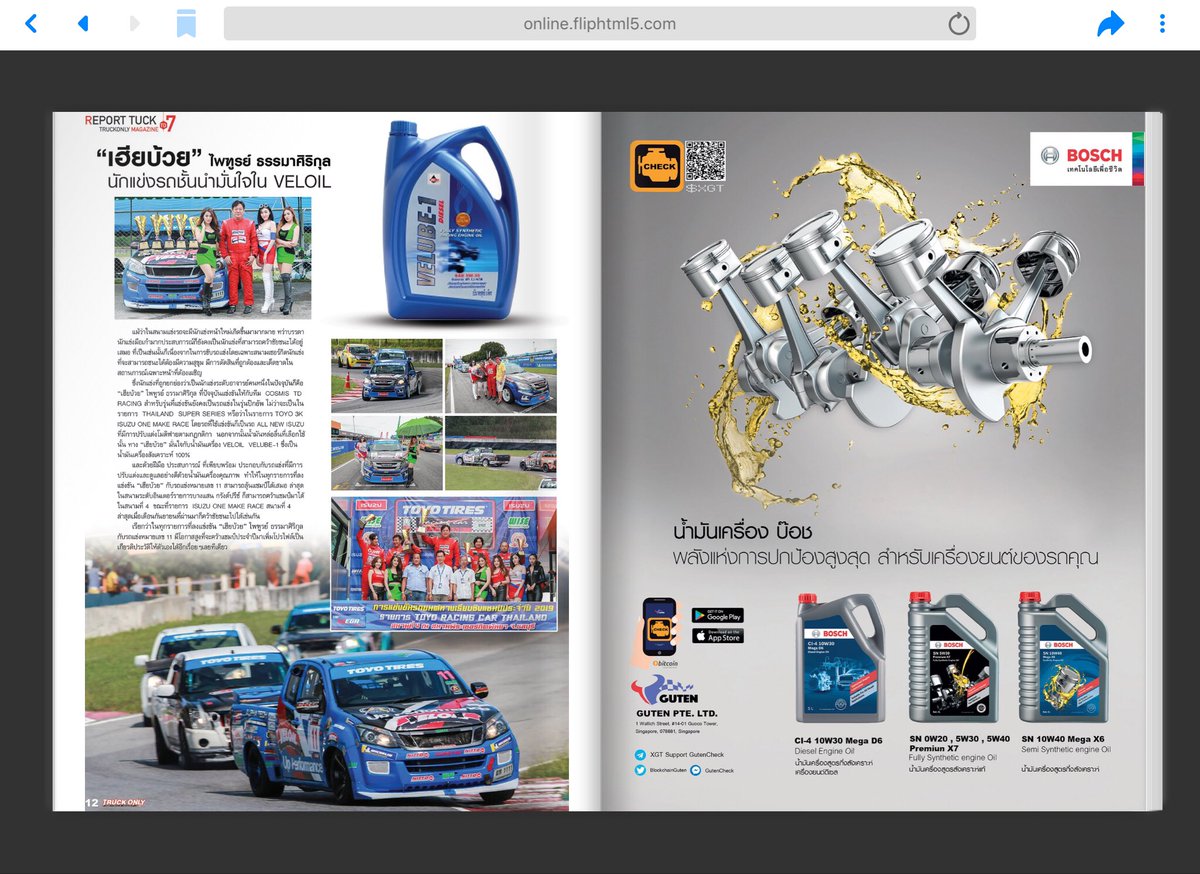Open the three-dot more options menu

coord(1162,23)
